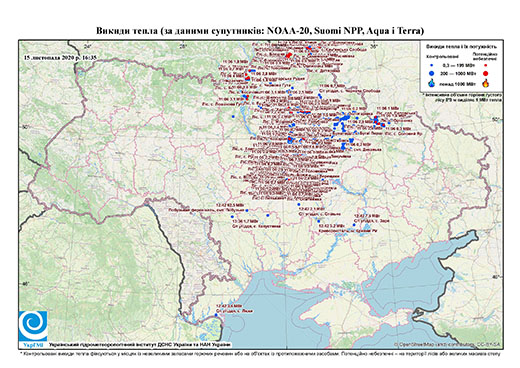Click the large blue circle in legend
The height and width of the screenshot is (368, 520).
[x=432, y=73]
